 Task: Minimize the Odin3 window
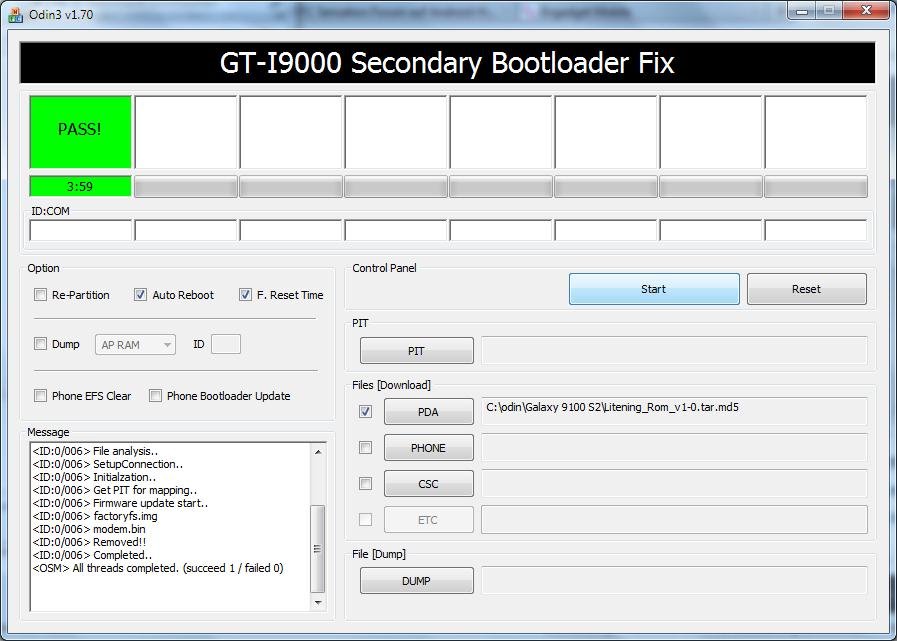(801, 11)
